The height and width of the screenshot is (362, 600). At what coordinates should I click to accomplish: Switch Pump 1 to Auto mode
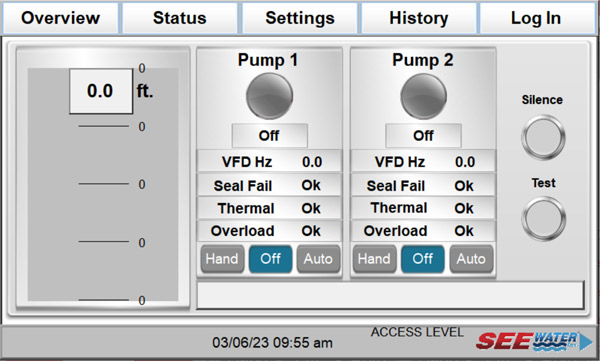click(x=318, y=259)
